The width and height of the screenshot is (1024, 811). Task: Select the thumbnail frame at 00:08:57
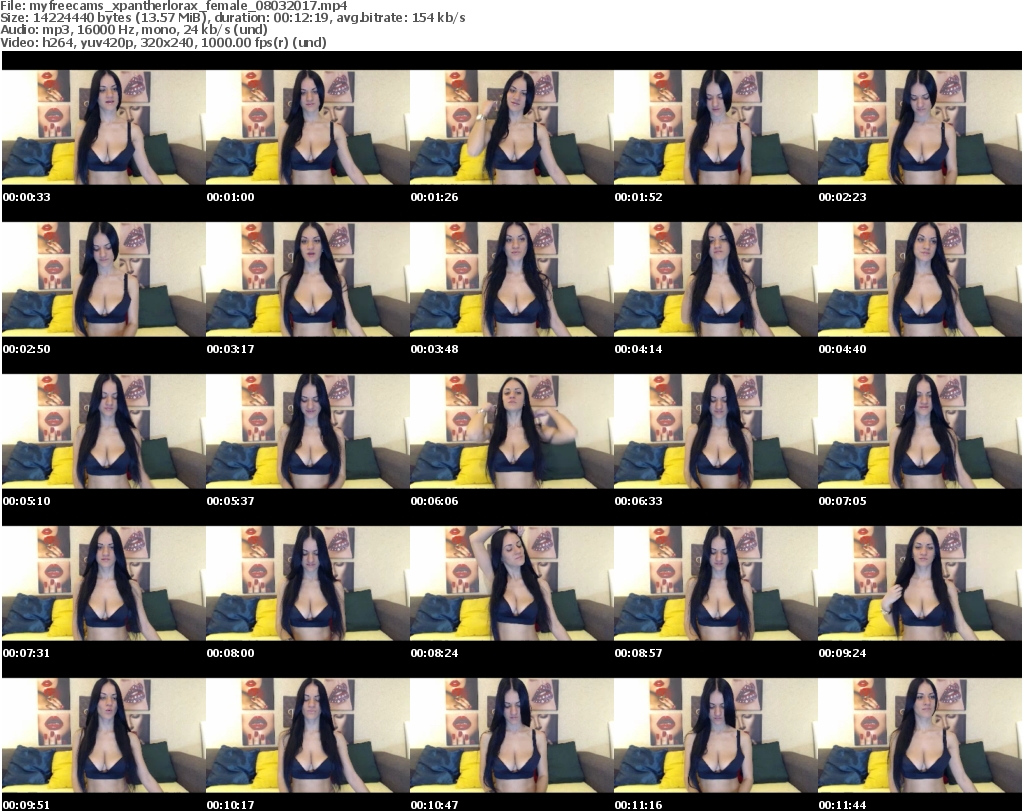click(715, 584)
